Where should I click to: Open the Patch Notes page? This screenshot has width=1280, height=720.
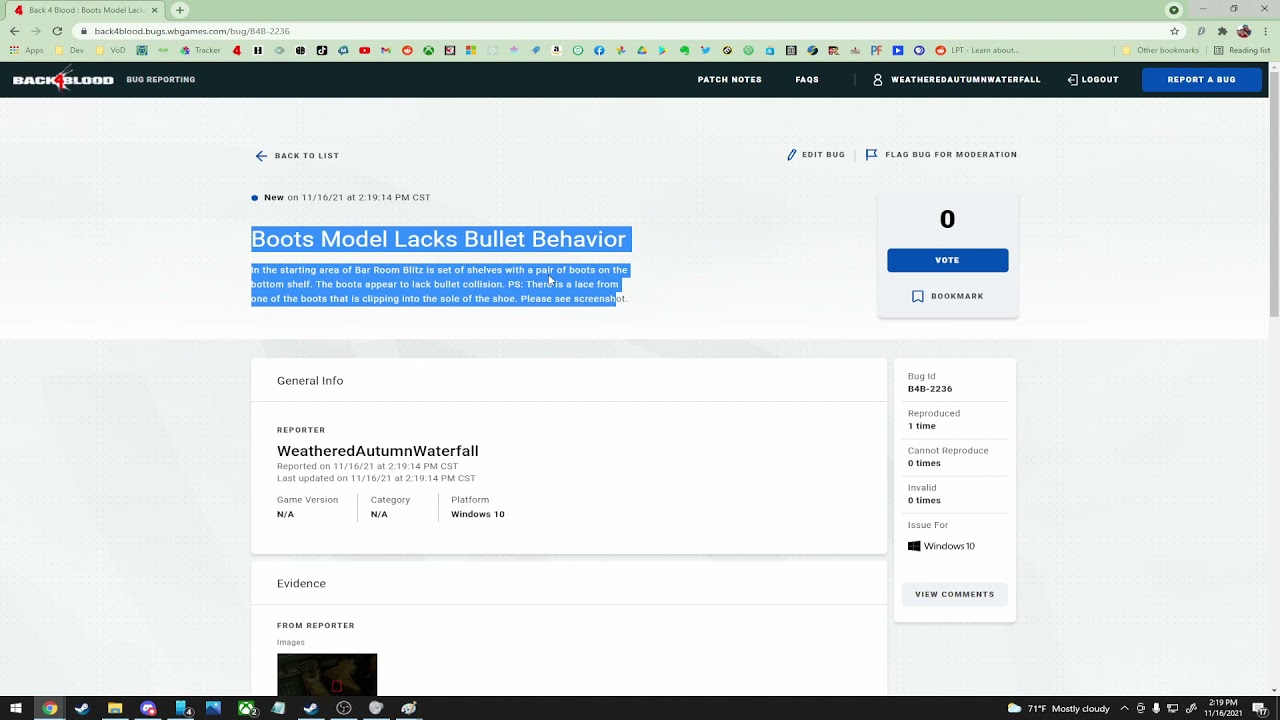[729, 80]
